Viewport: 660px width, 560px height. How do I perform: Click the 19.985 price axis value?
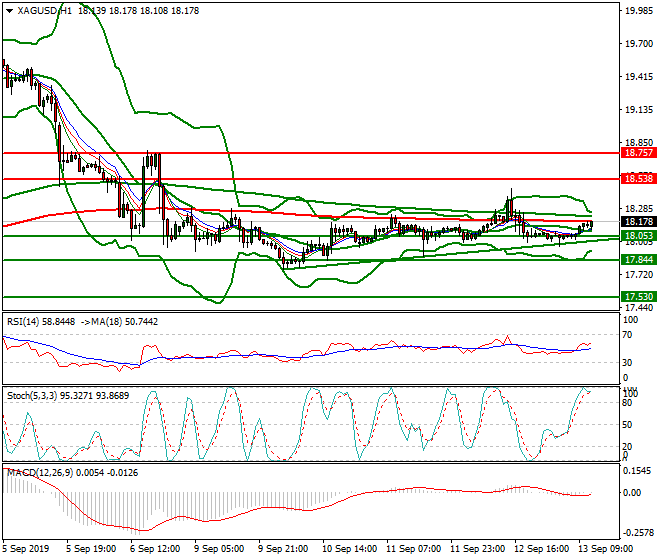click(x=639, y=11)
